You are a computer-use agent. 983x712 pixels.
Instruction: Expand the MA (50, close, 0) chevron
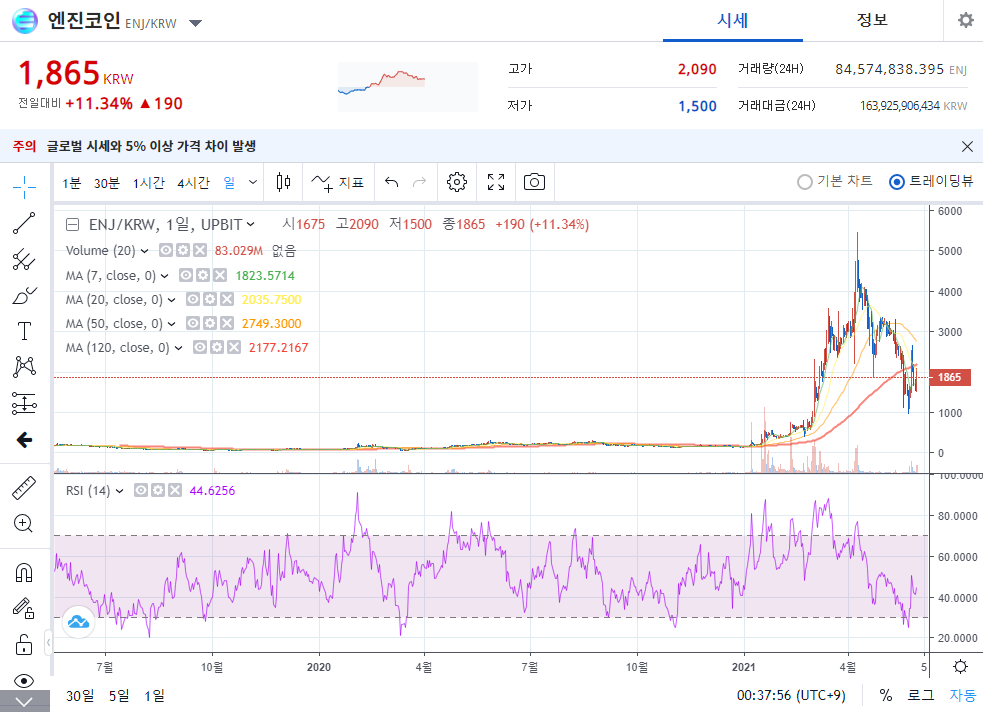coord(171,324)
